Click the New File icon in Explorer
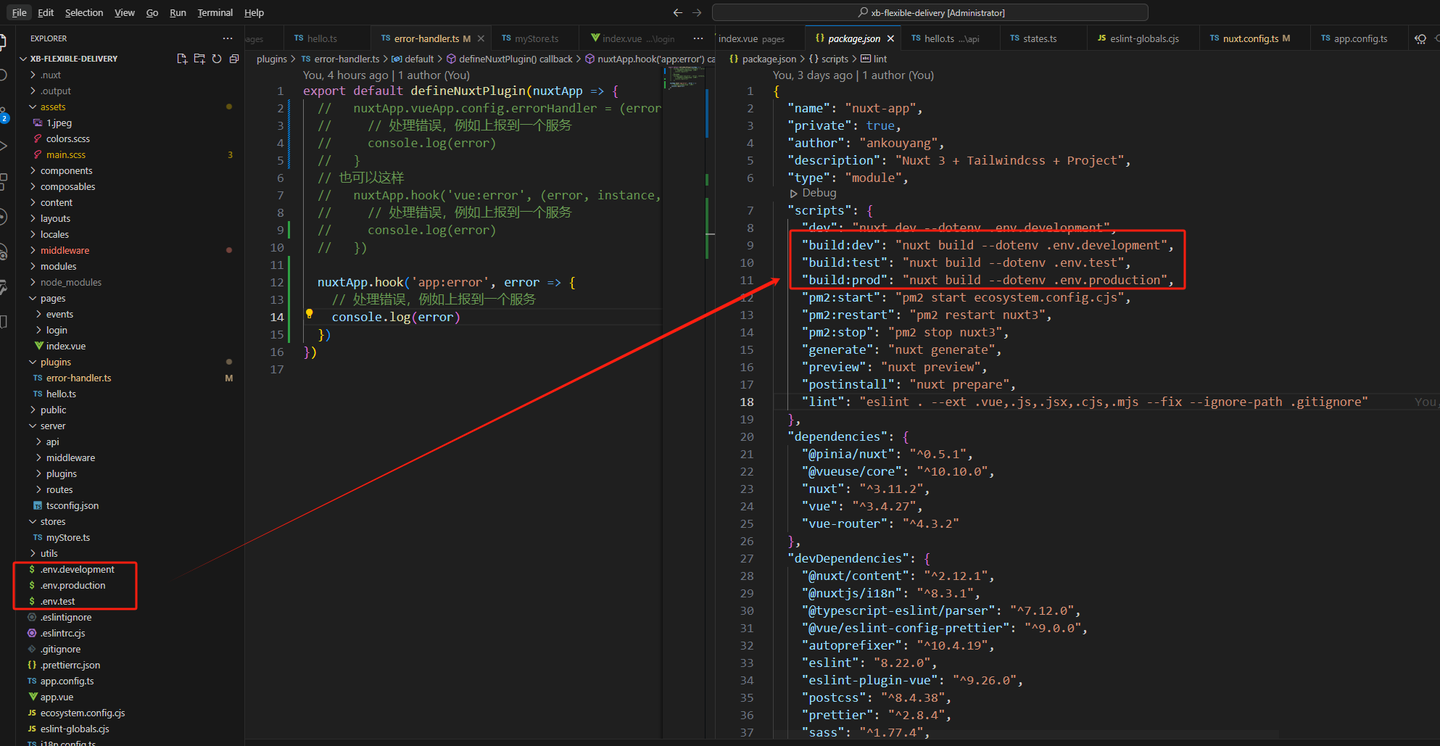The height and width of the screenshot is (746, 1440). (182, 59)
